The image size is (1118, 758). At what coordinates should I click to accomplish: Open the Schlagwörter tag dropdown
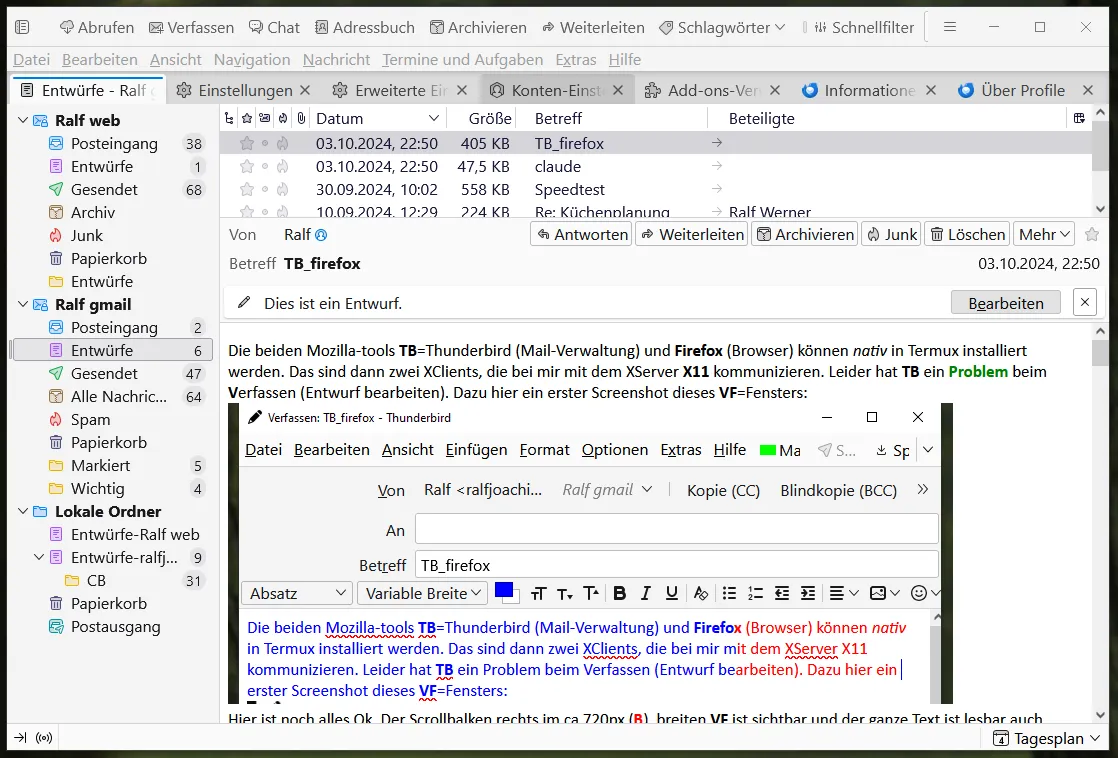(722, 27)
